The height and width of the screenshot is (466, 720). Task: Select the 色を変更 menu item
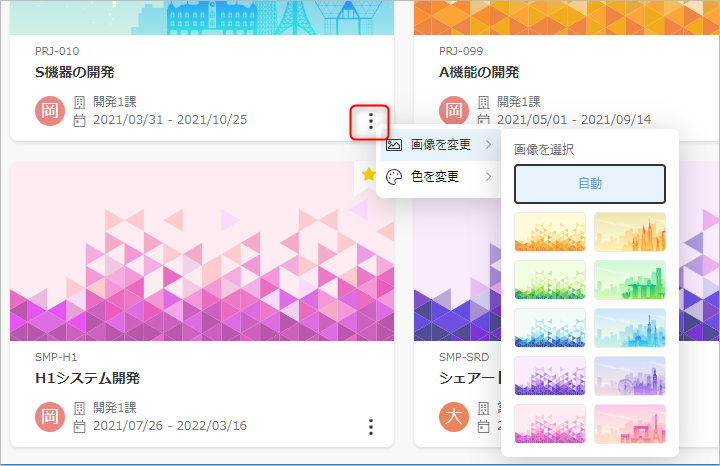435,177
